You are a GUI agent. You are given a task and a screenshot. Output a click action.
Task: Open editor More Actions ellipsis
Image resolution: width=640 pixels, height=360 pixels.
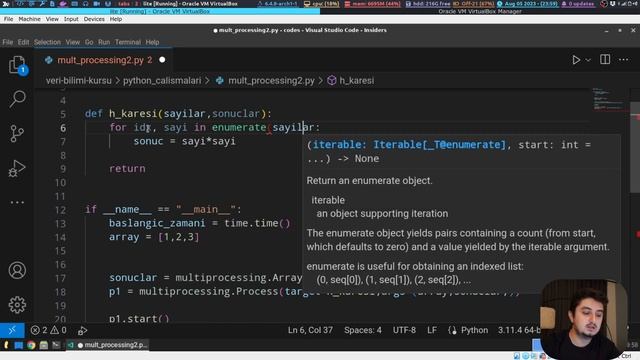pyautogui.click(x=624, y=60)
